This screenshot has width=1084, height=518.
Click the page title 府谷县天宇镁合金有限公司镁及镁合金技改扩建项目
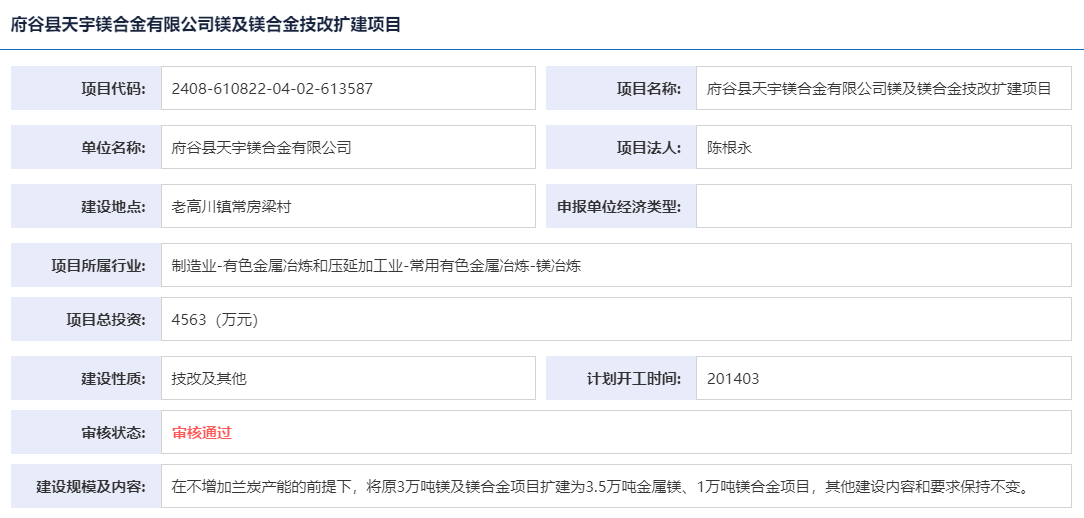(206, 25)
